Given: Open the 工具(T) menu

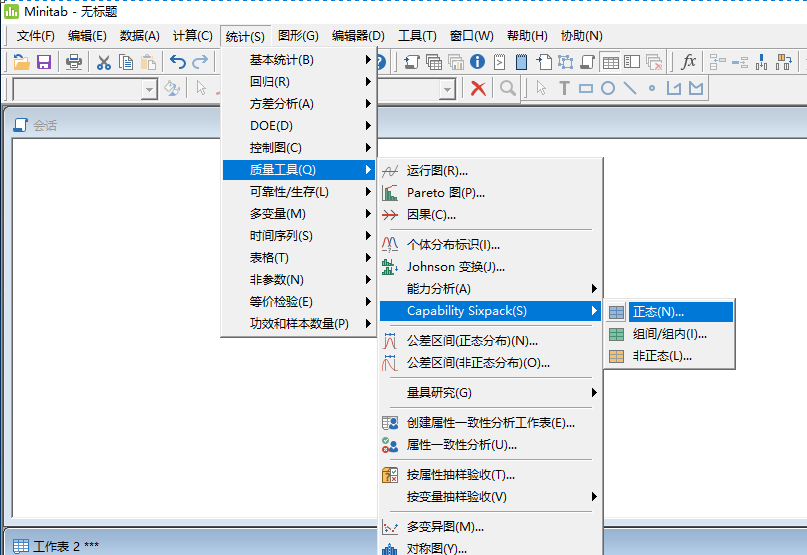Looking at the screenshot, I should (x=417, y=36).
